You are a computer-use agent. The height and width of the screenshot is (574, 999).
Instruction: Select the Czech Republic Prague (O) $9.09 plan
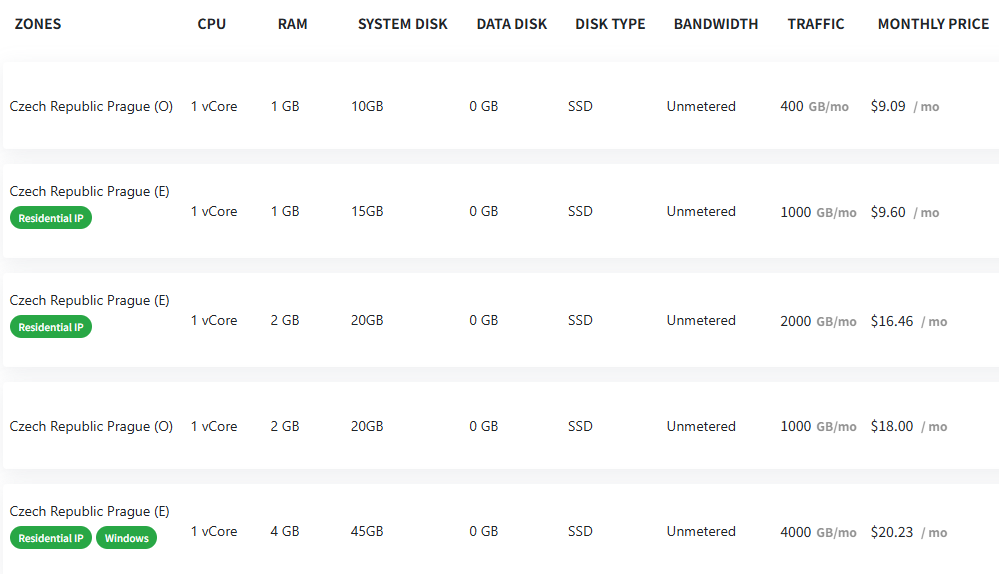[x=501, y=106]
